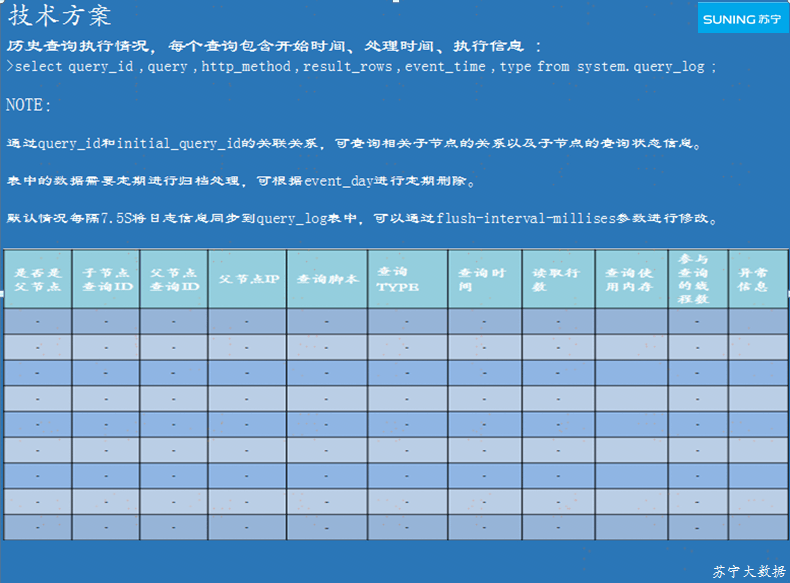Click the note about initial_query_id relation
The image size is (790, 583).
(354, 144)
